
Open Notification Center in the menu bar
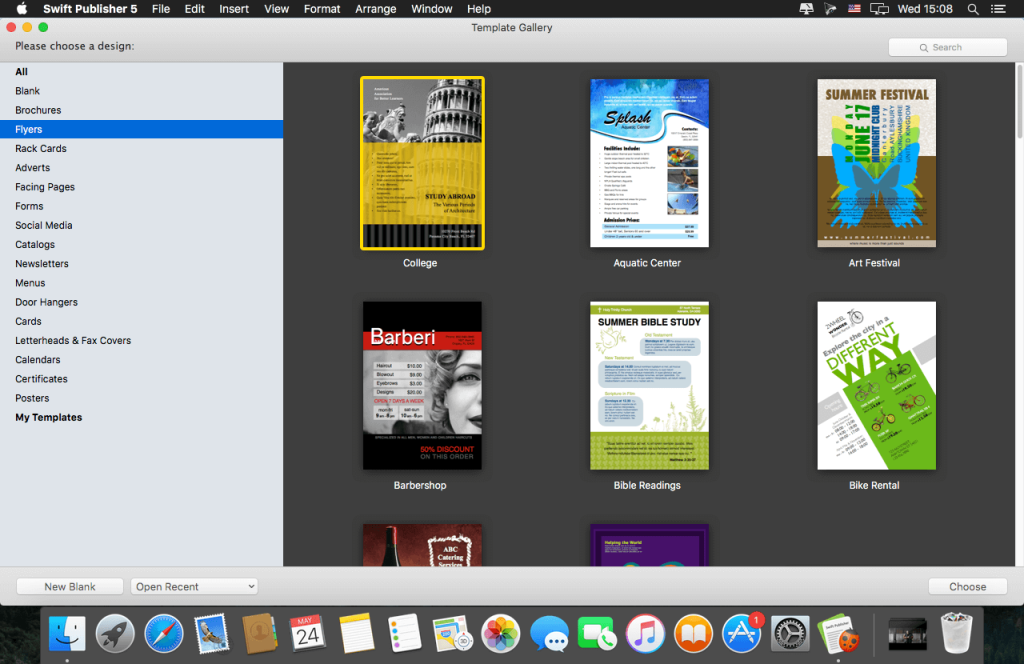tap(998, 9)
